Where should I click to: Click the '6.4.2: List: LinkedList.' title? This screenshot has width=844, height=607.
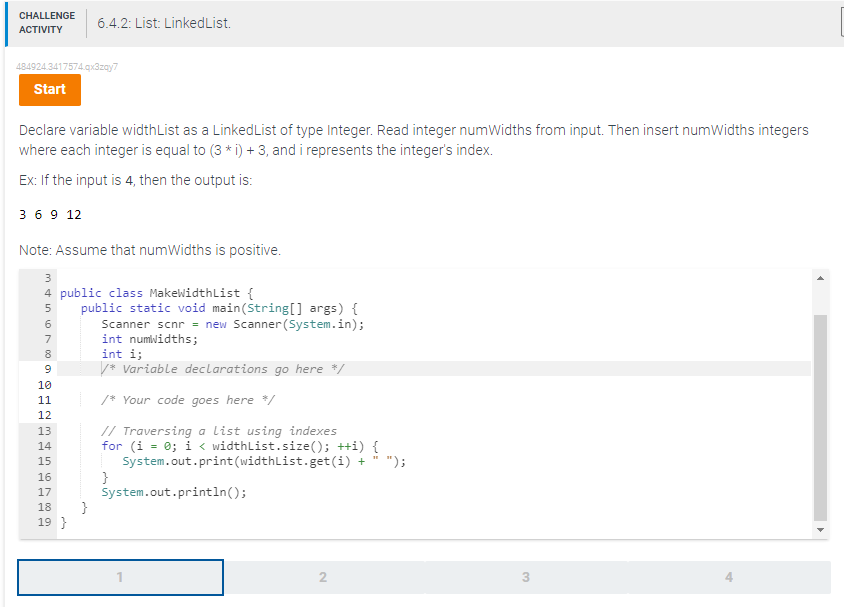(x=164, y=23)
